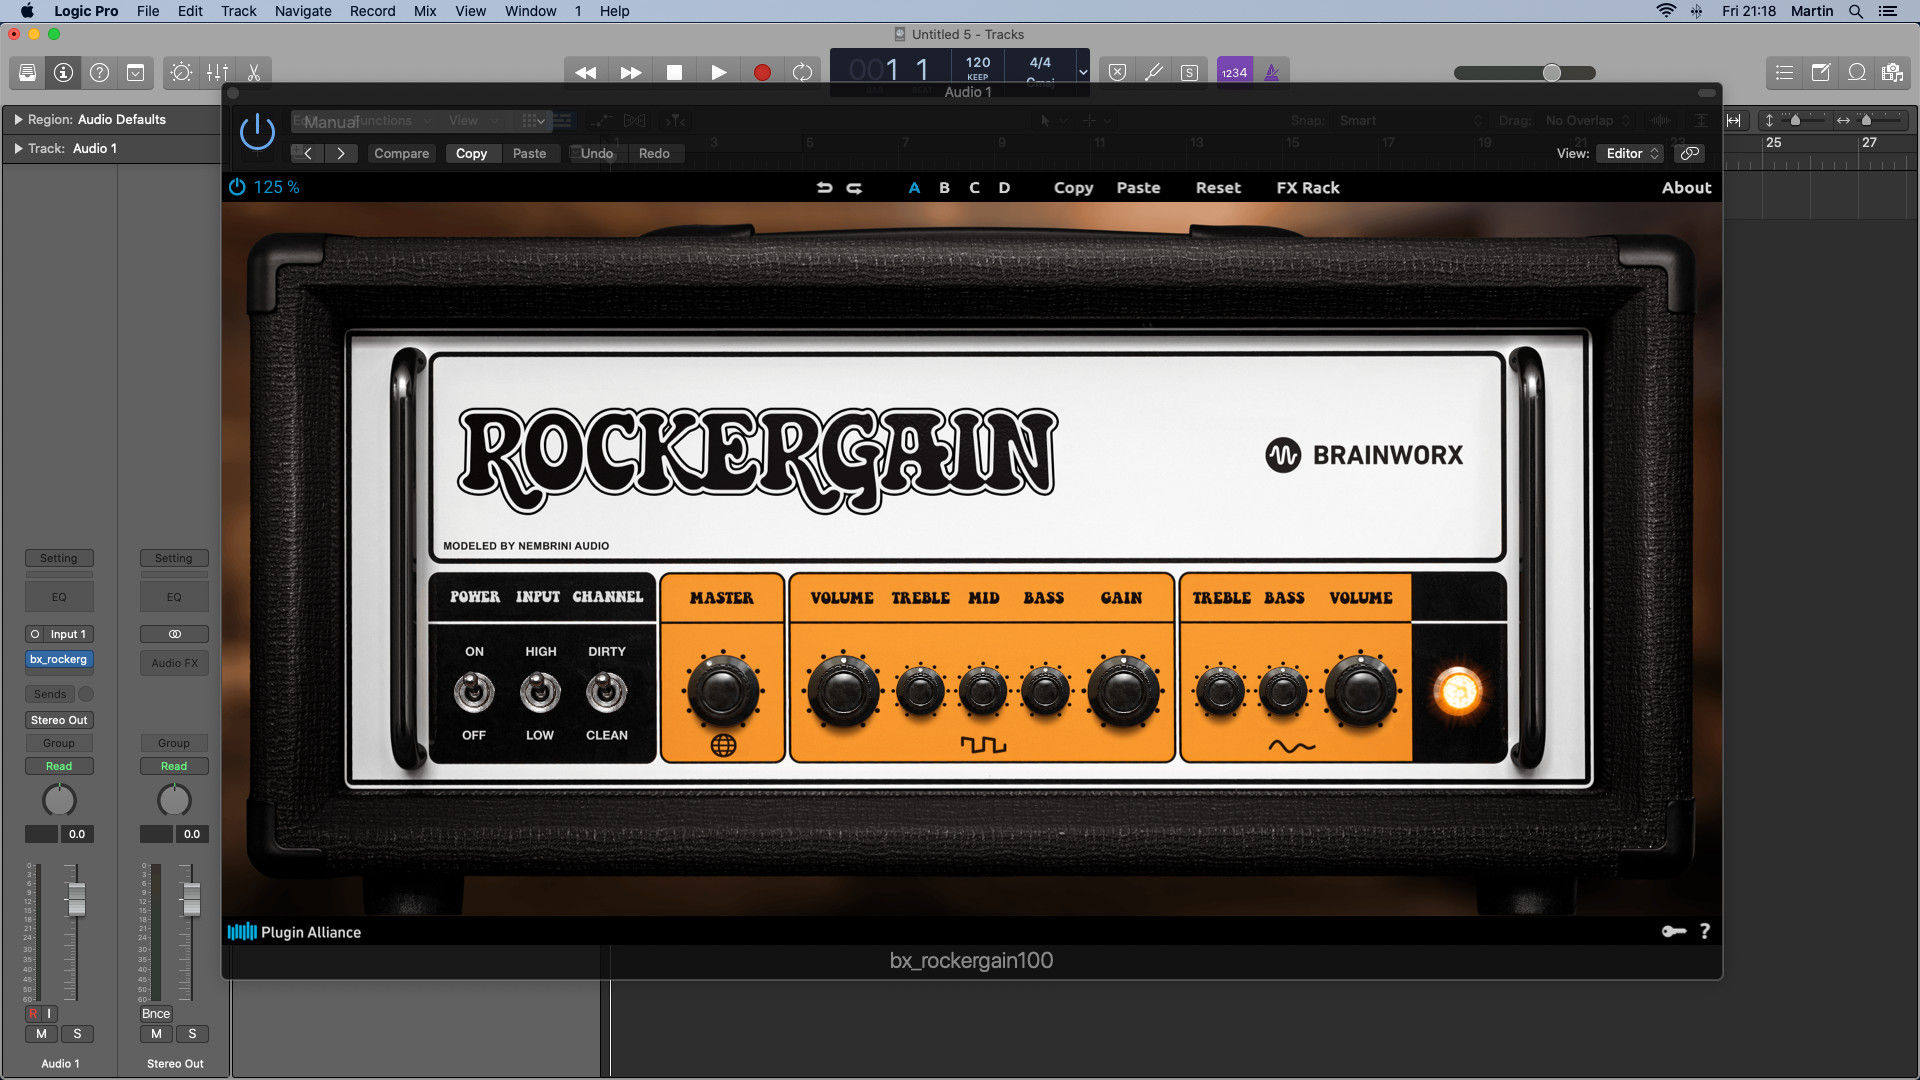1920x1080 pixels.
Task: Click the plugin help question mark
Action: point(1705,931)
